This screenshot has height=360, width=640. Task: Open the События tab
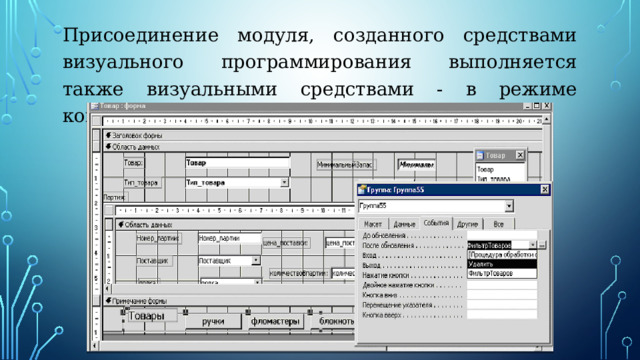436,223
